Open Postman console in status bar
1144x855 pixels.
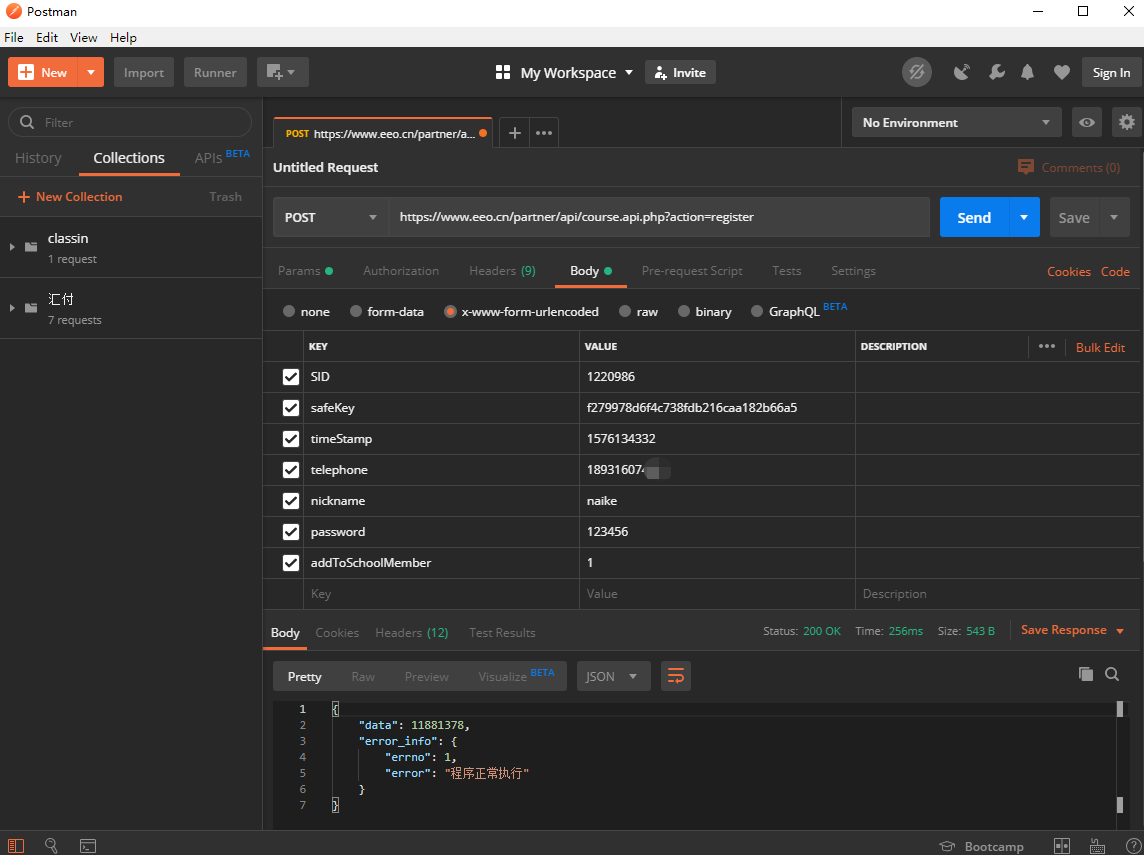pos(88,846)
